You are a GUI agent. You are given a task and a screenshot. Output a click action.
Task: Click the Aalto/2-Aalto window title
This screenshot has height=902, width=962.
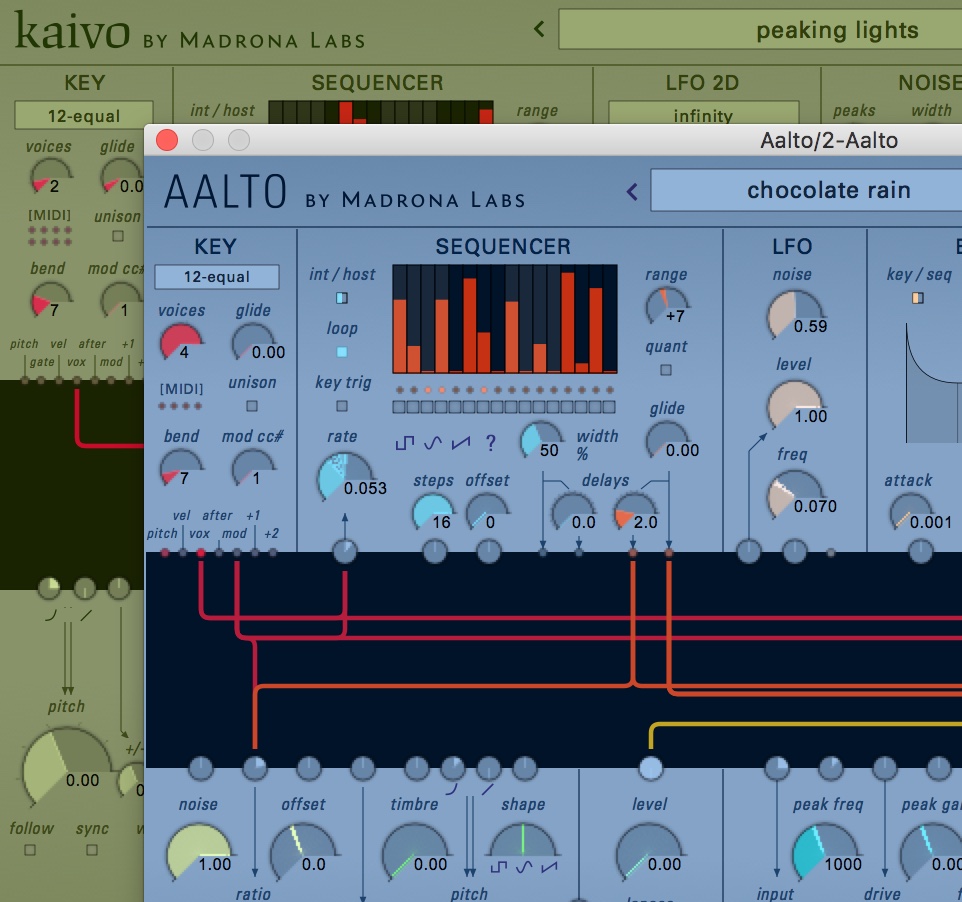(829, 141)
